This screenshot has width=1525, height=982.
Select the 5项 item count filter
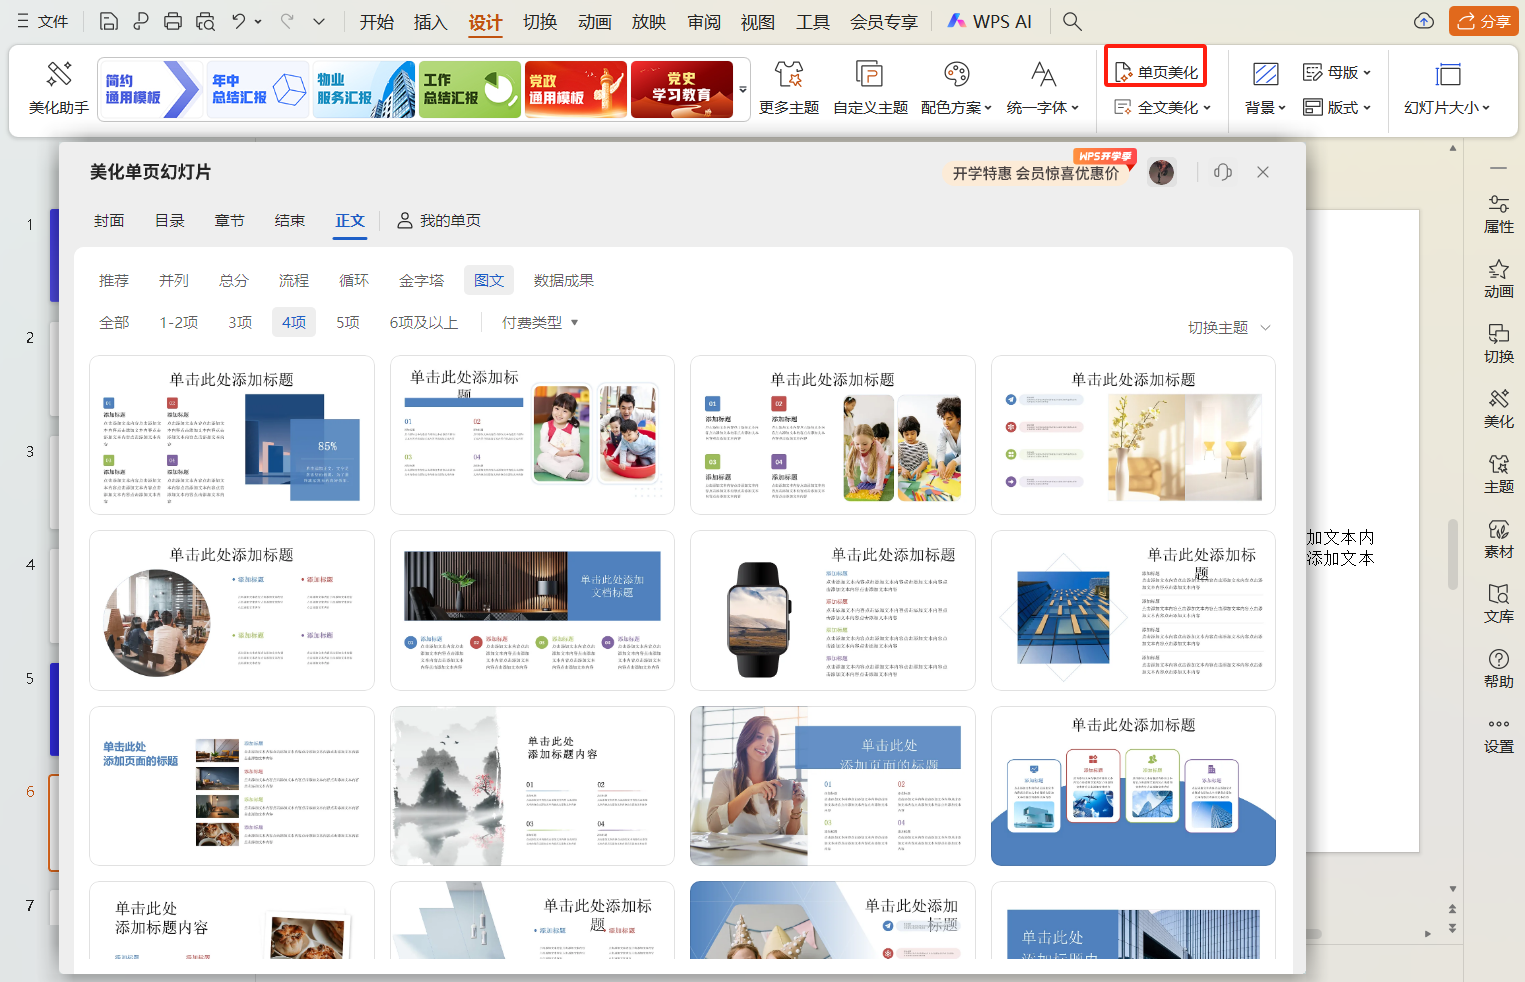click(x=348, y=322)
